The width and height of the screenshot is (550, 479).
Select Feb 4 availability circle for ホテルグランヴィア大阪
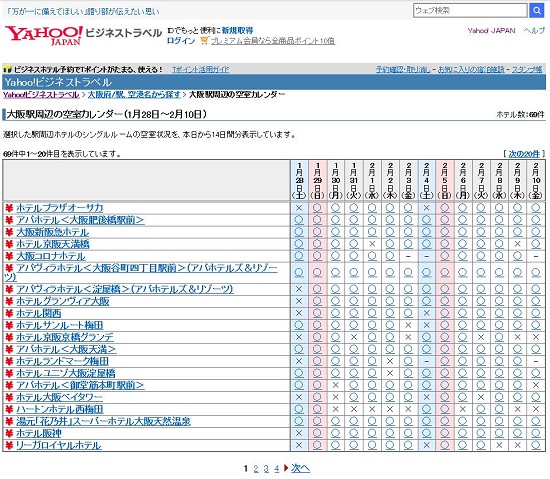[427, 301]
